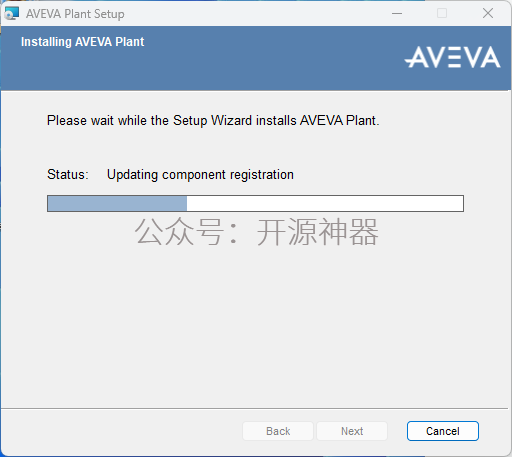
Task: Click the 'Installing AVEVA Plant' heading
Action: click(82, 42)
